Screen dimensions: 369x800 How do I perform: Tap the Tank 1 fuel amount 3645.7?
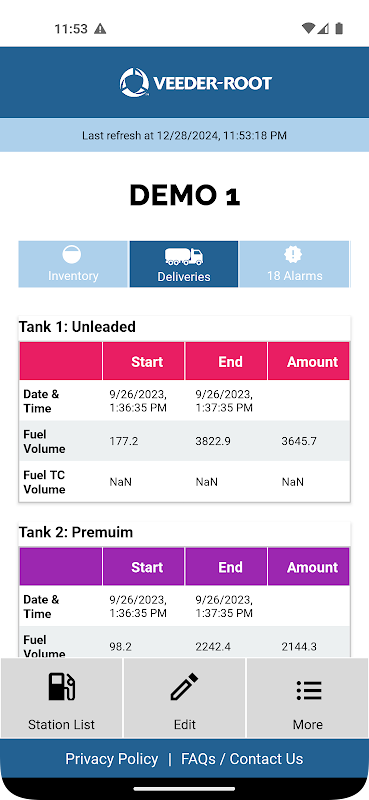[299, 441]
